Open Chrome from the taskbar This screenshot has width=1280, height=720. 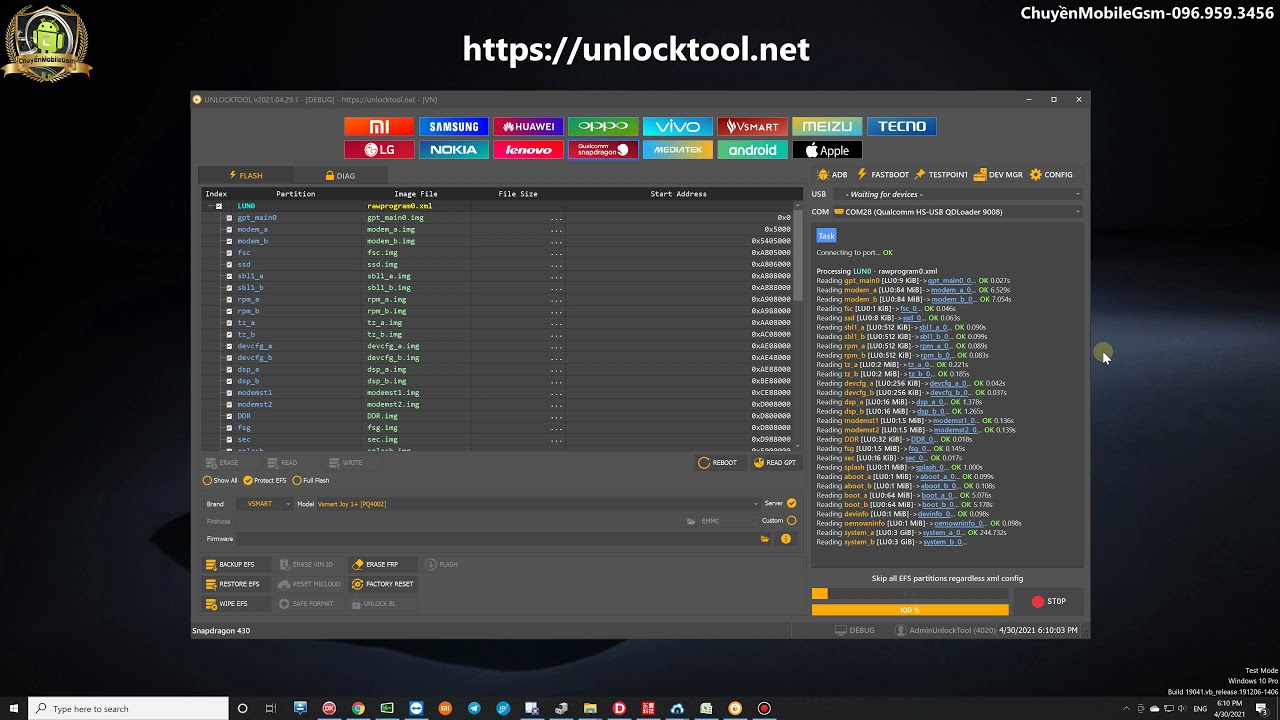coord(358,708)
